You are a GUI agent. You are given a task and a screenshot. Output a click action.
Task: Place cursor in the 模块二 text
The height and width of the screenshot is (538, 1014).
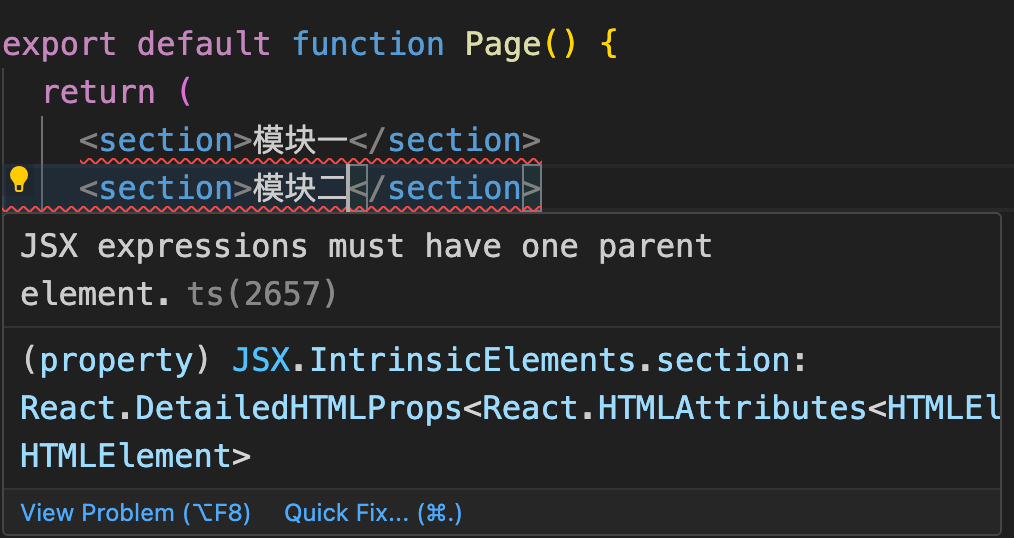(300, 188)
